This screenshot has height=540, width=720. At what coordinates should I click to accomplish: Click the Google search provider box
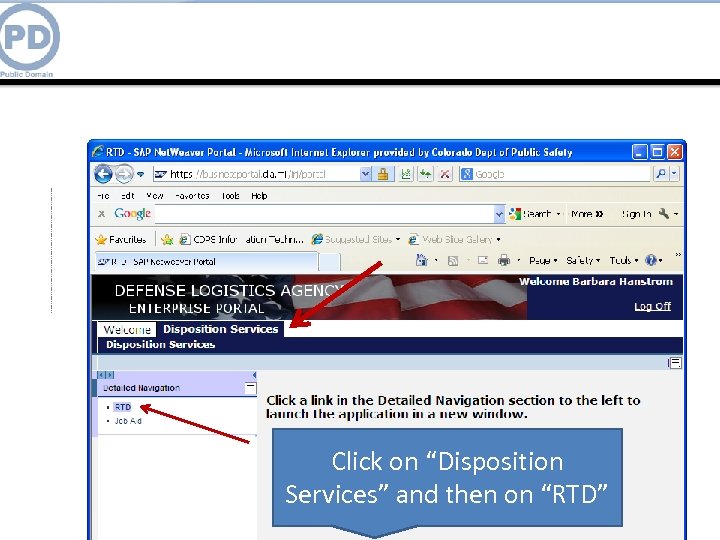point(556,174)
